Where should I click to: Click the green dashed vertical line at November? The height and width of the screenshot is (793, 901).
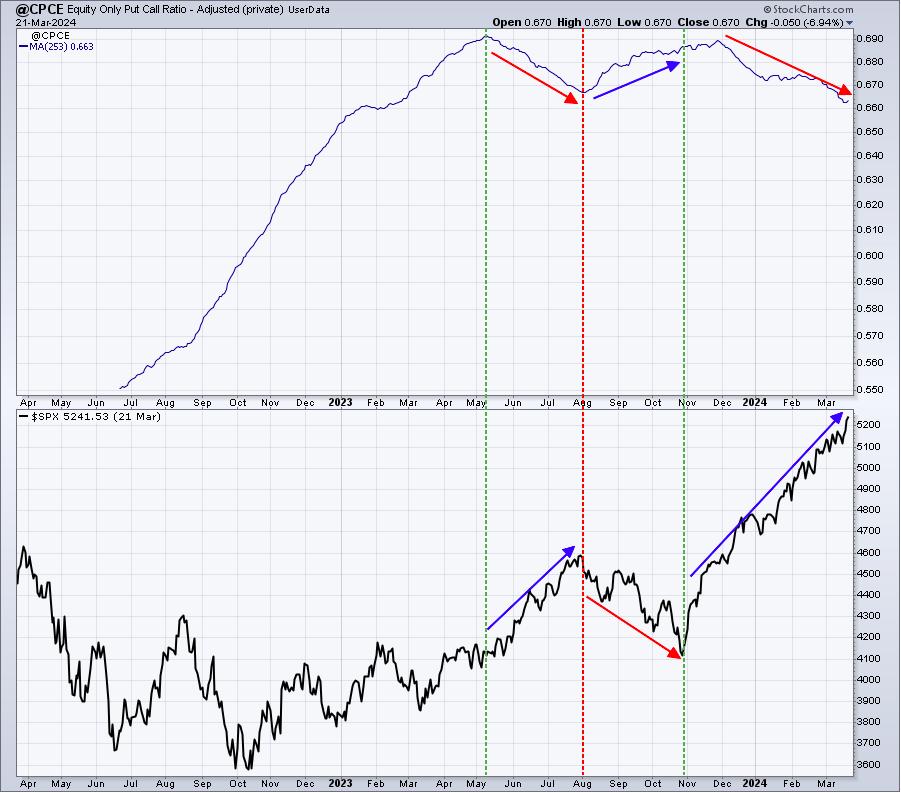(684, 402)
